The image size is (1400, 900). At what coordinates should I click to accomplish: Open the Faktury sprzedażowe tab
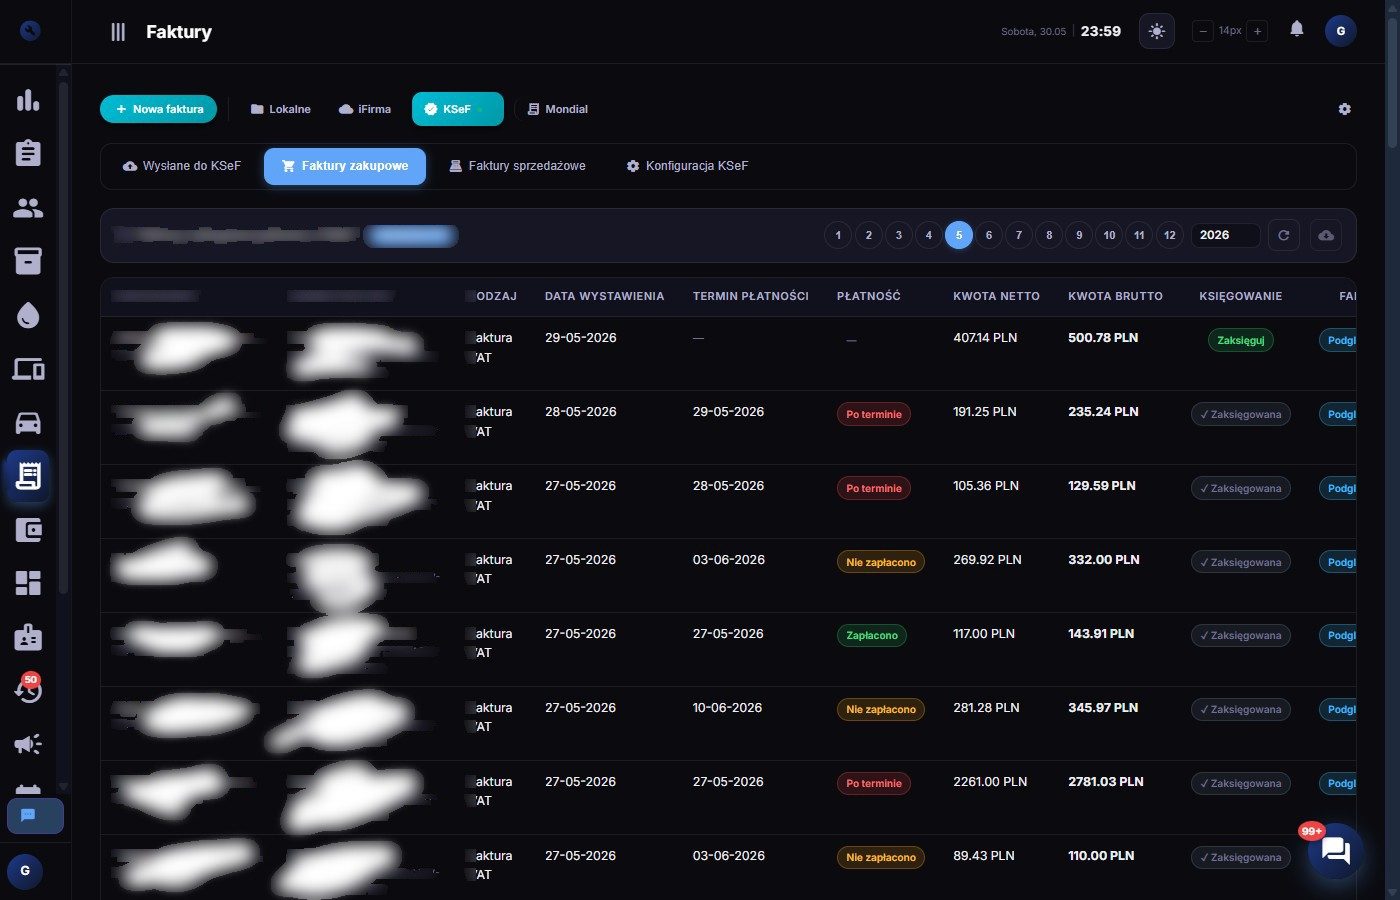517,166
